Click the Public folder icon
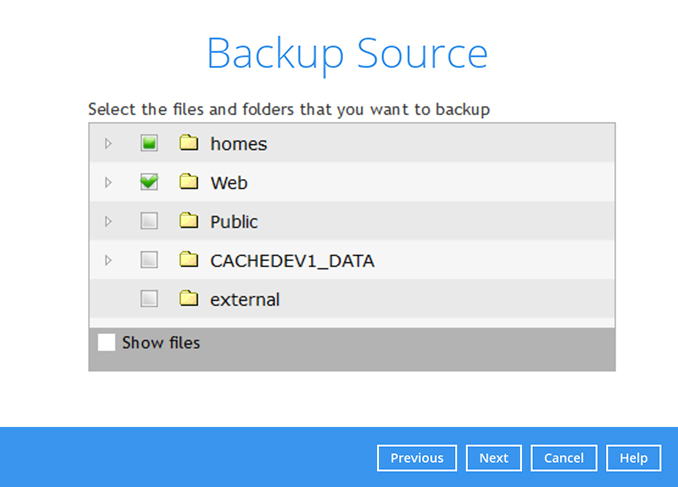 (x=189, y=222)
